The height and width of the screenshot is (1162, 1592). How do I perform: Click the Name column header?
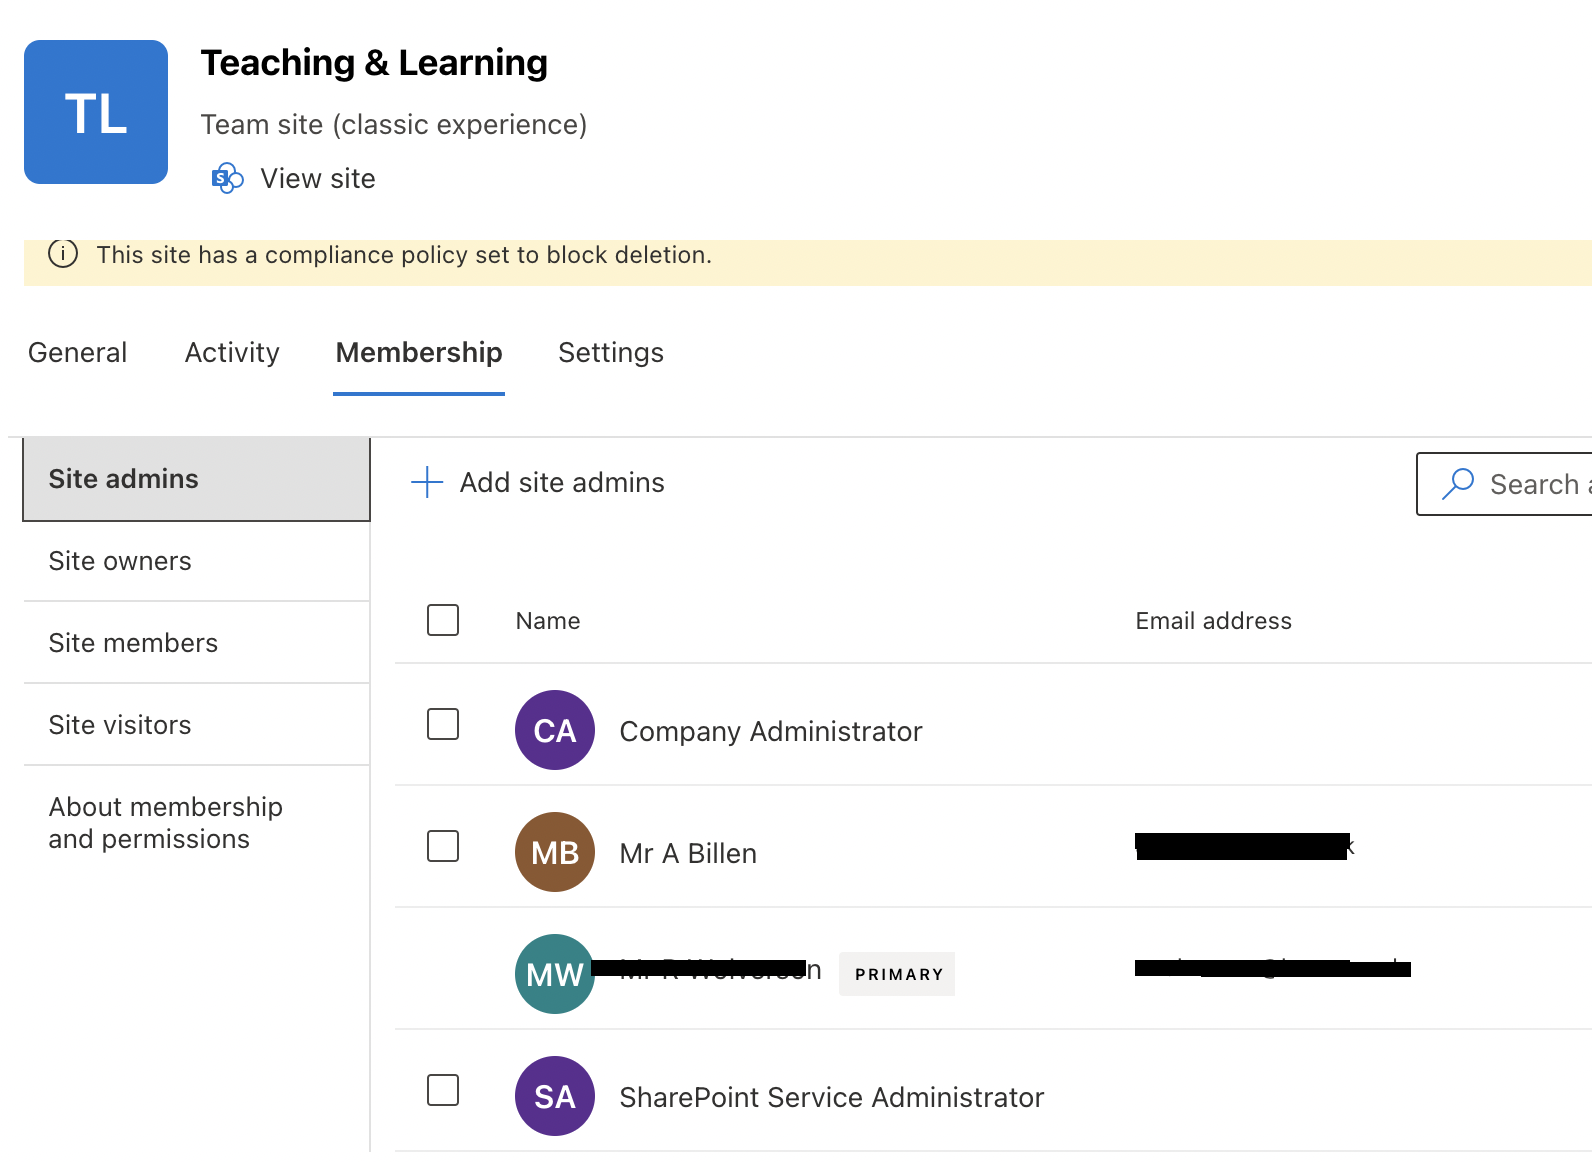tap(548, 621)
